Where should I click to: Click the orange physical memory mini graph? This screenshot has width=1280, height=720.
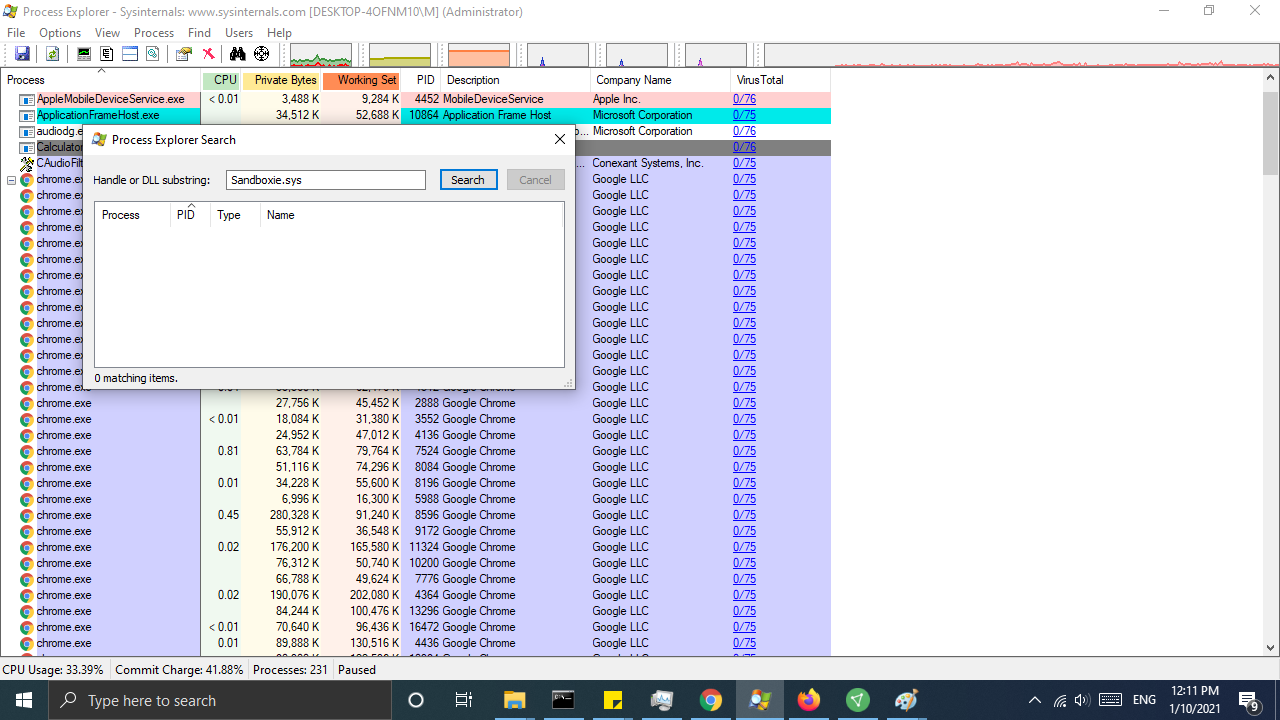(x=479, y=55)
